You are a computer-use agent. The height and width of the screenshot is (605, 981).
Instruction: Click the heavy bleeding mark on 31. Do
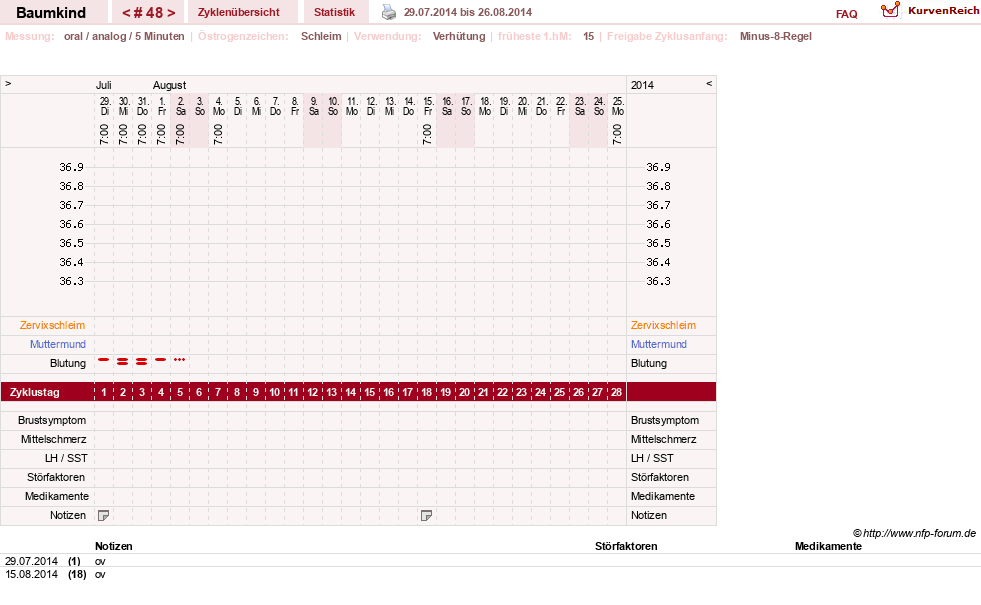(x=141, y=362)
